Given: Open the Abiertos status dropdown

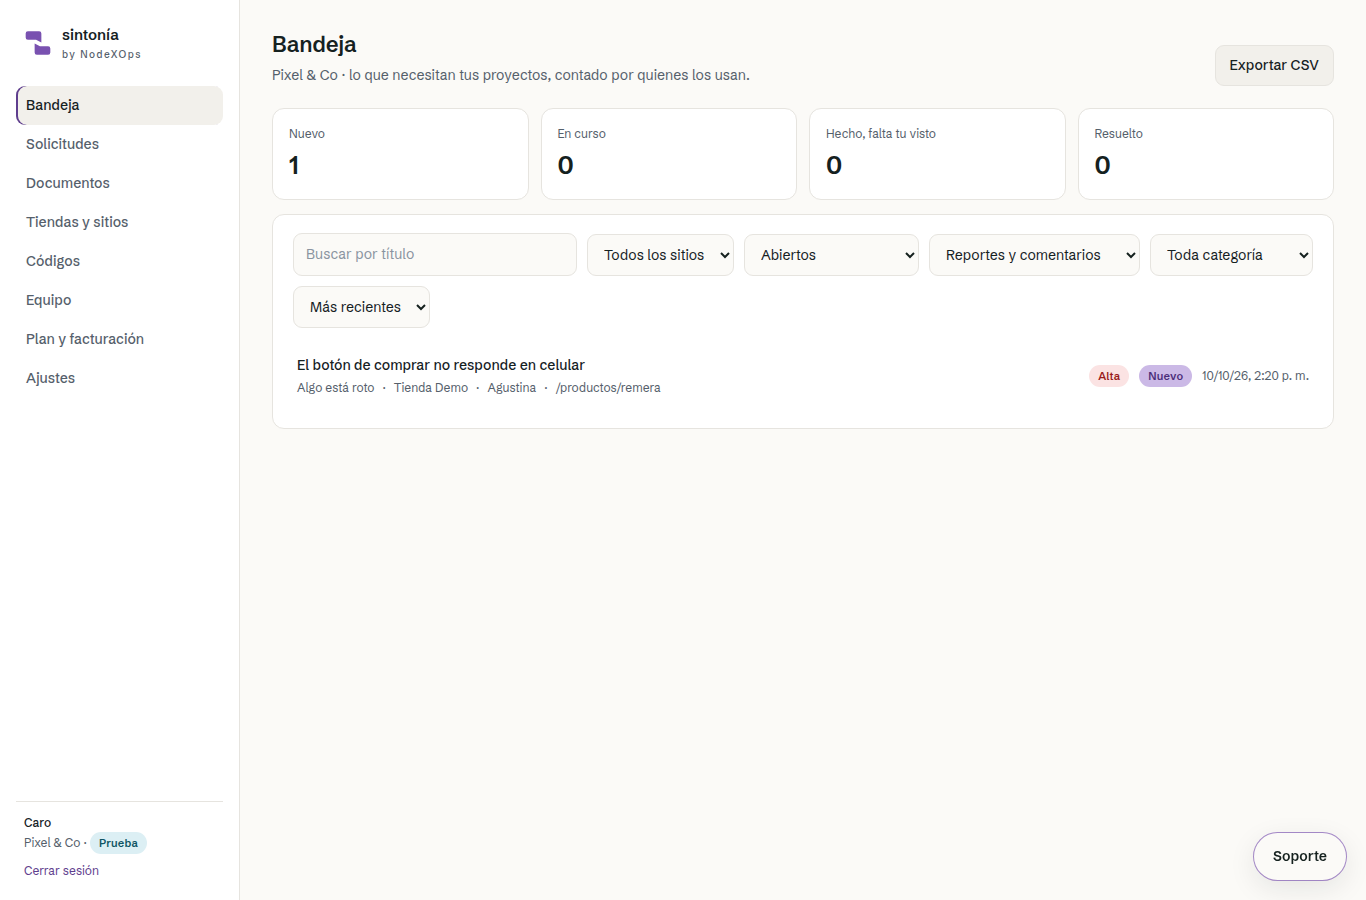Looking at the screenshot, I should coord(831,255).
